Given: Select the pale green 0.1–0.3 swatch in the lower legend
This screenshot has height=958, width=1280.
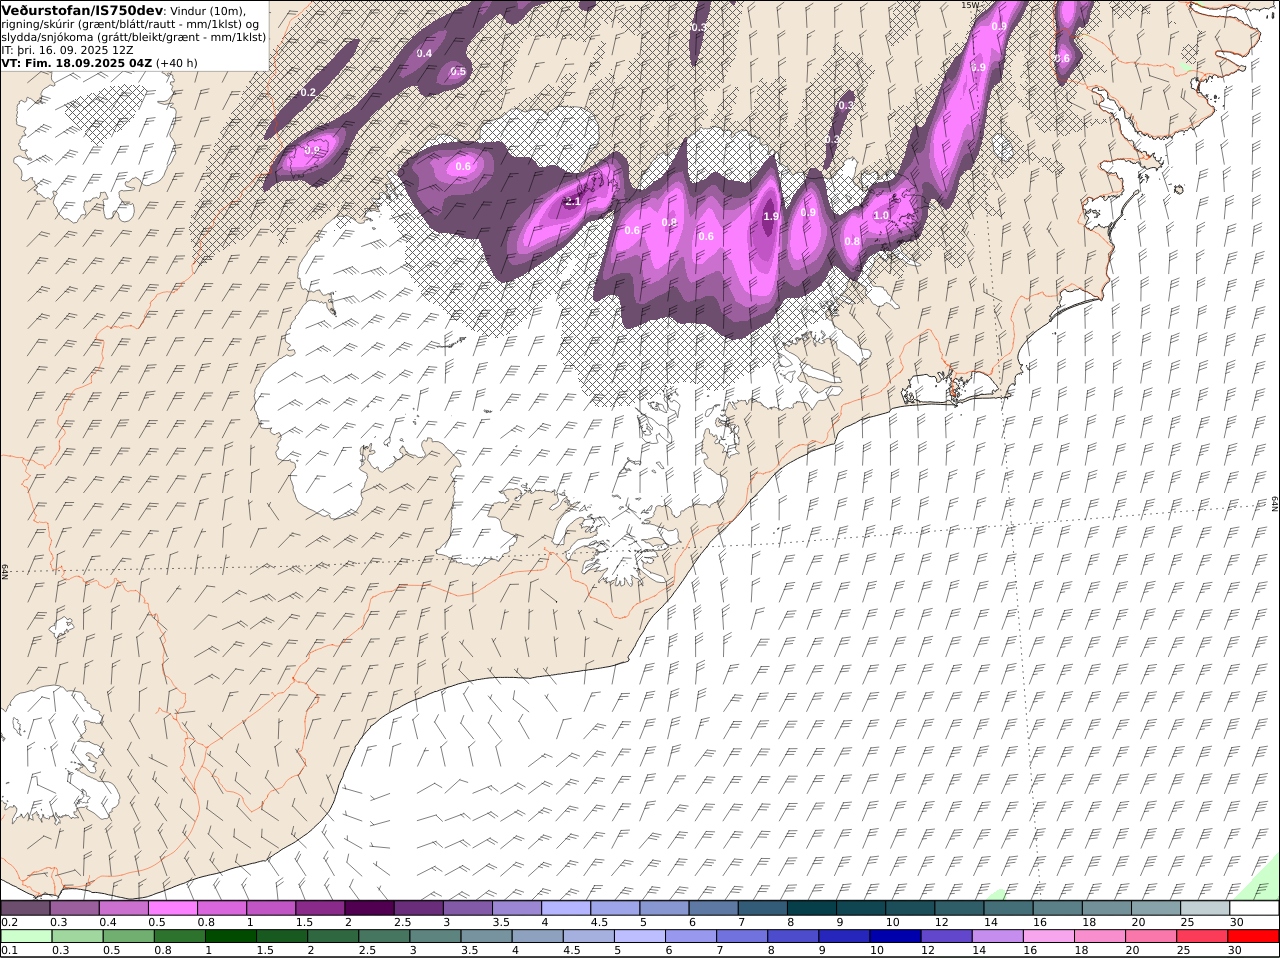Looking at the screenshot, I should pos(27,937).
